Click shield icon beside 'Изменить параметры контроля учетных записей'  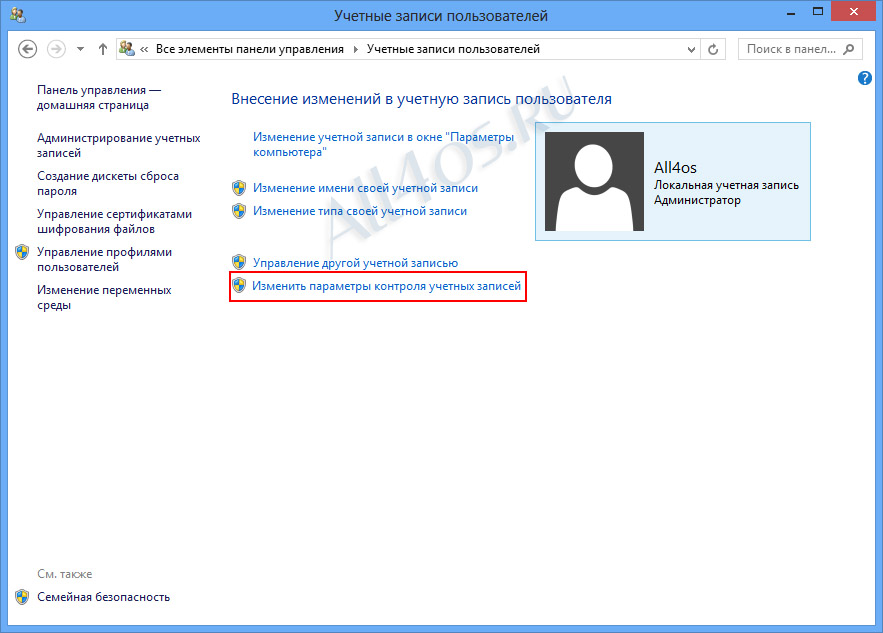[x=239, y=286]
